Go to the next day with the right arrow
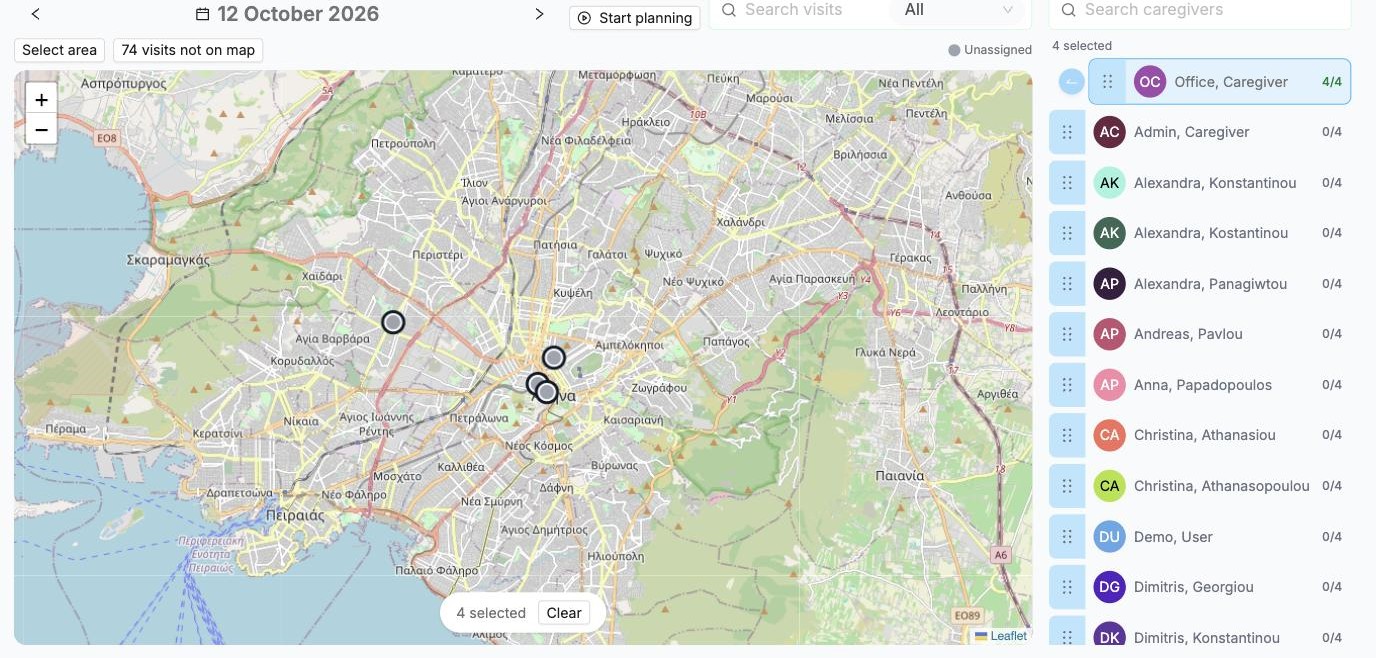This screenshot has height=658, width=1376. (539, 14)
